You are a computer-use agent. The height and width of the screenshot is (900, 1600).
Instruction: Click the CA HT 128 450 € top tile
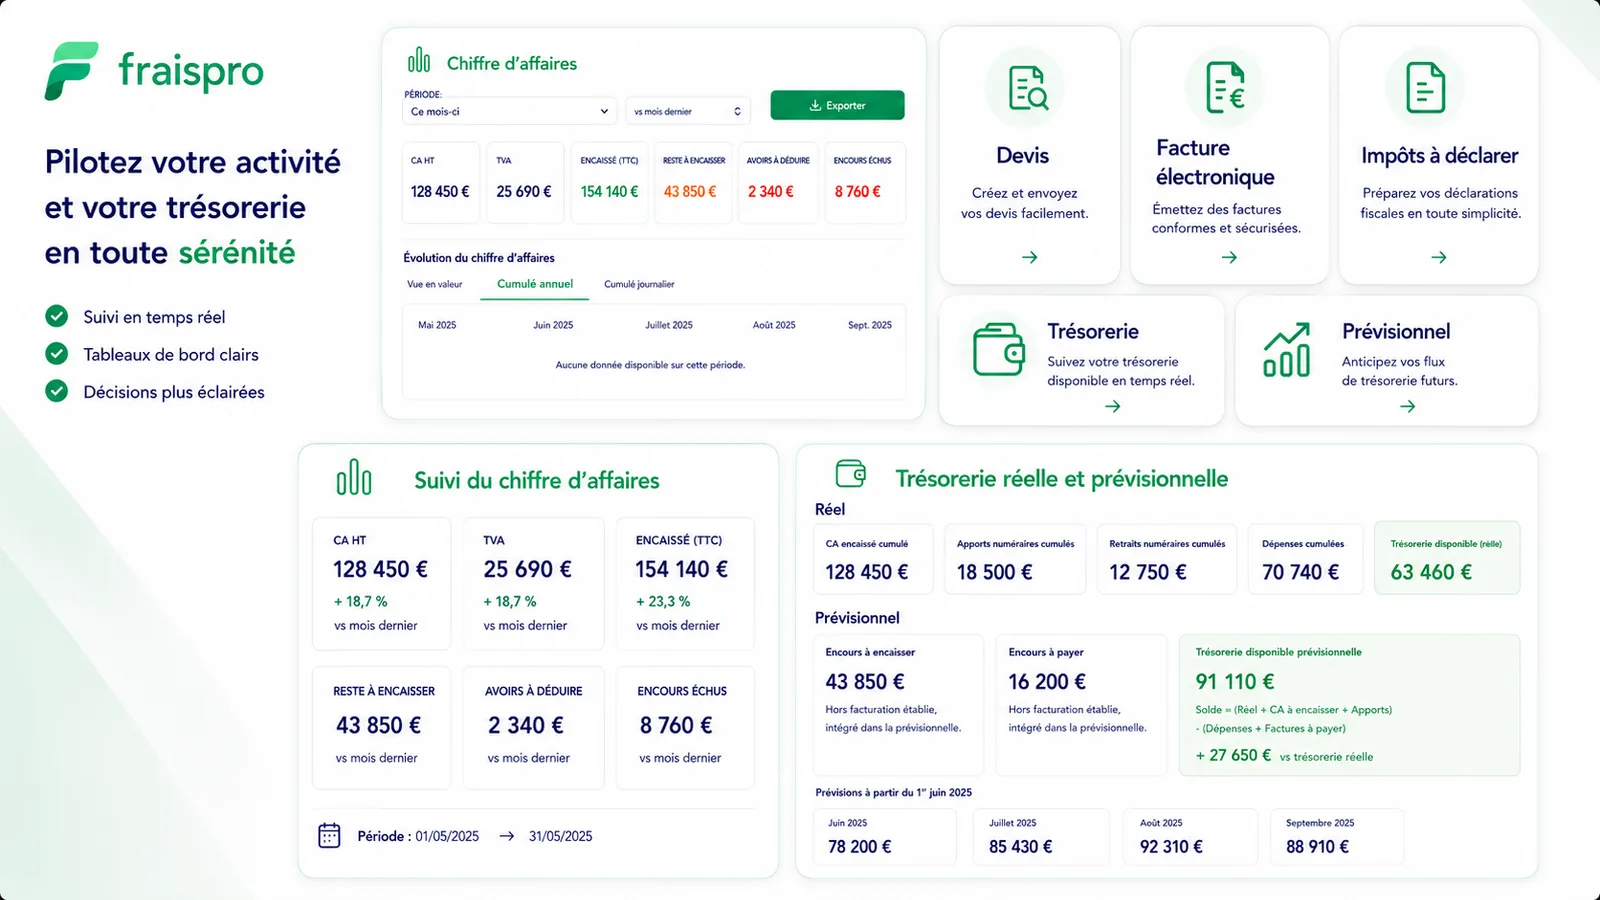coord(440,183)
